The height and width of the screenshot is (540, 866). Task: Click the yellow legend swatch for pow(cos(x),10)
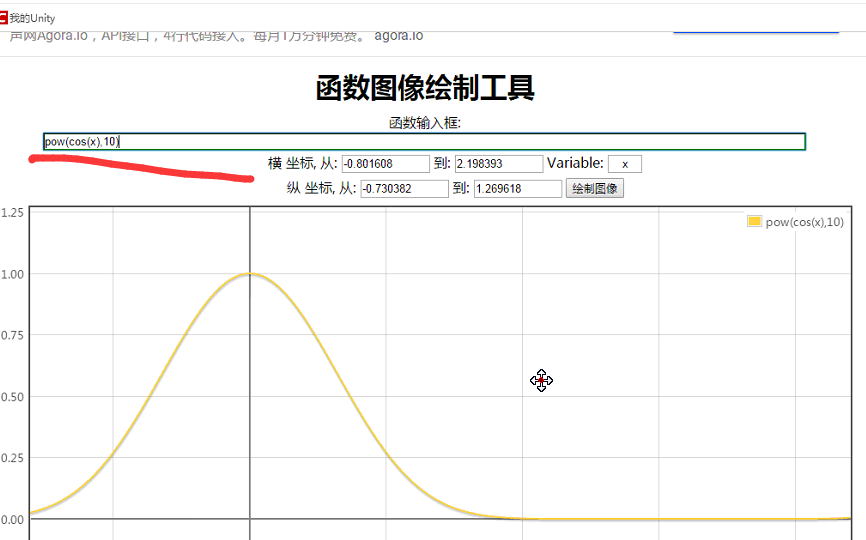754,221
